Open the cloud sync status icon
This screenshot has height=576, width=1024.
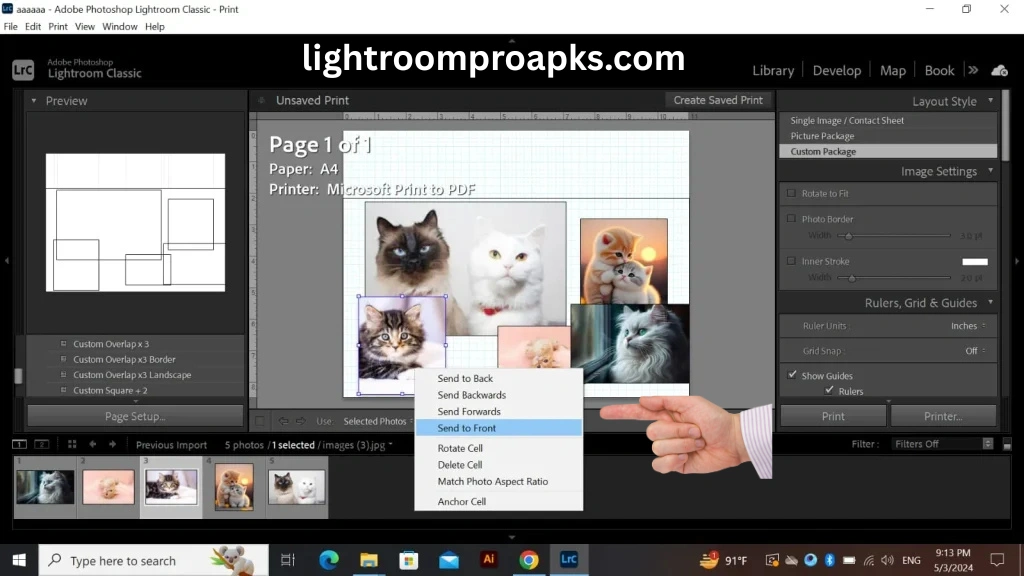pos(1000,71)
